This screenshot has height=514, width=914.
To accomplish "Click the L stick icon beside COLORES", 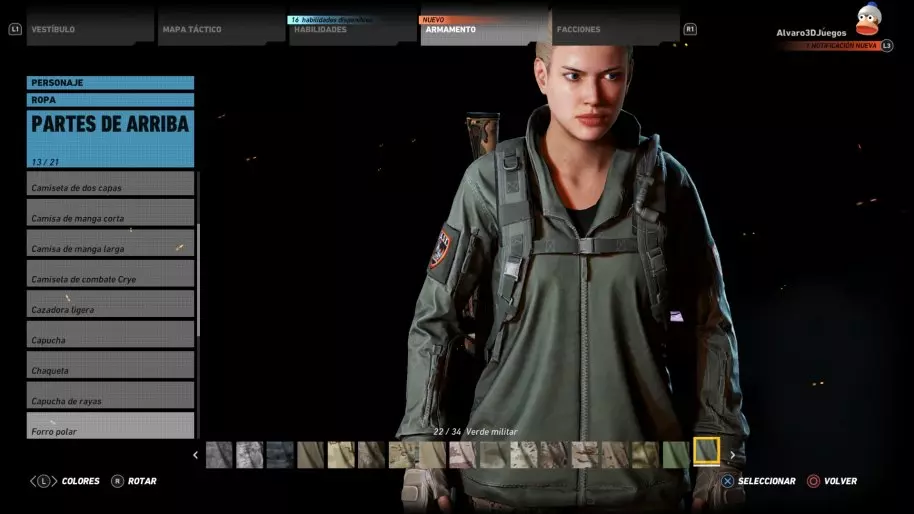I will (x=44, y=481).
